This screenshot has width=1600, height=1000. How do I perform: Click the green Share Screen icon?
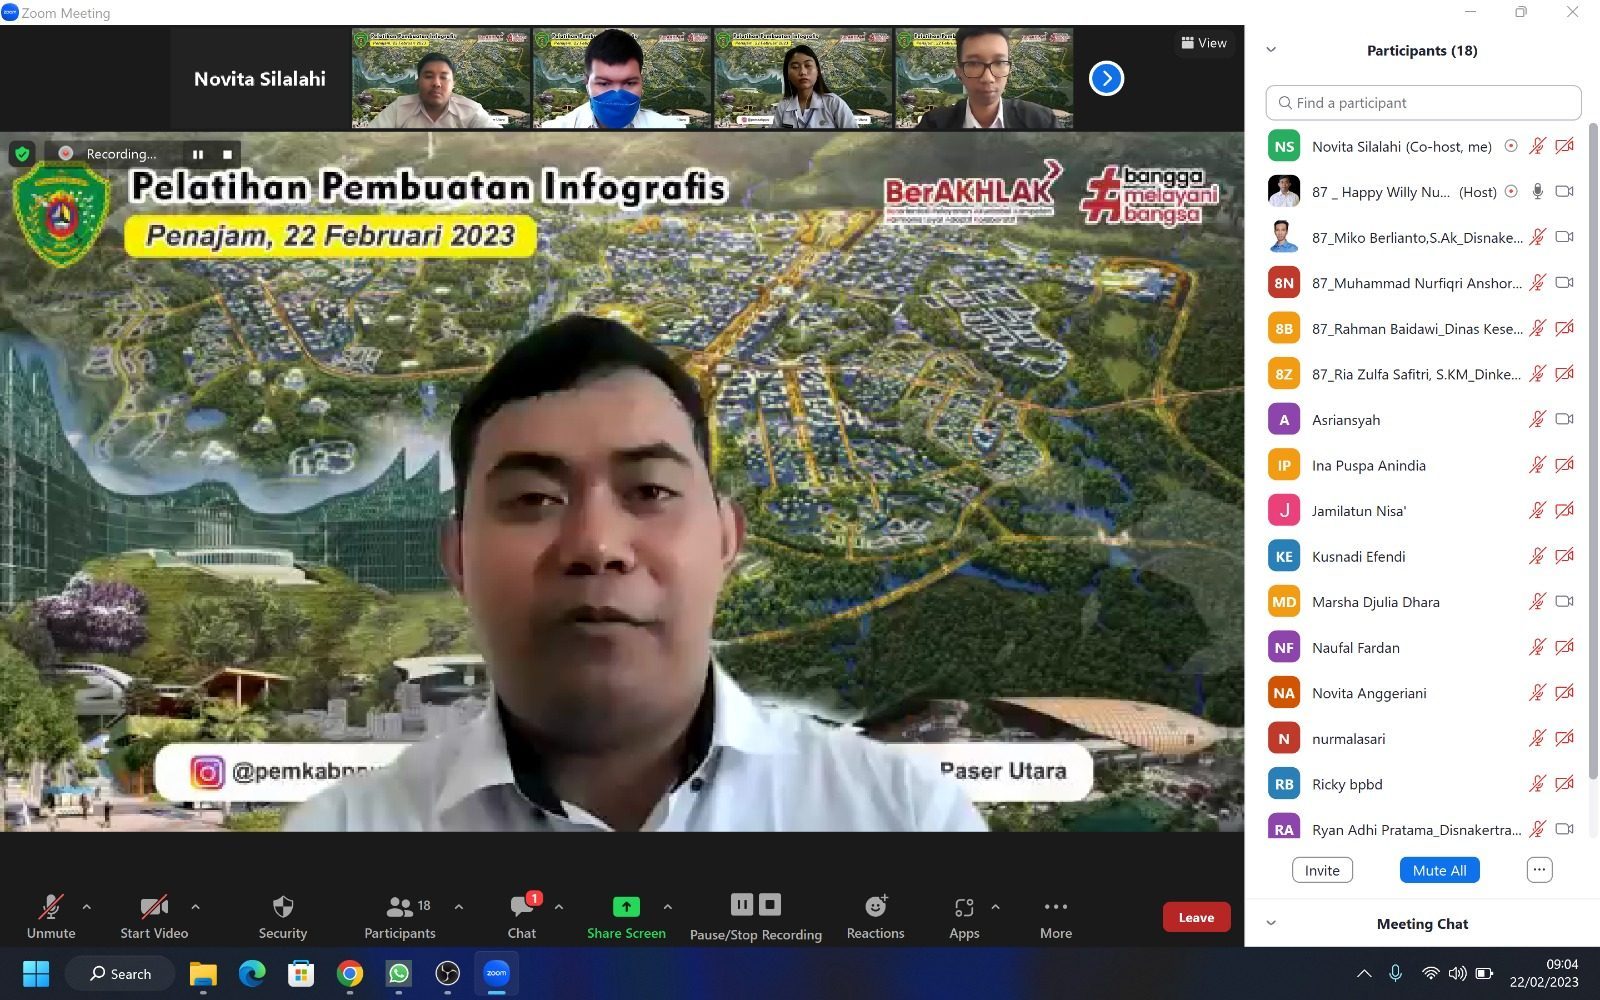626,906
